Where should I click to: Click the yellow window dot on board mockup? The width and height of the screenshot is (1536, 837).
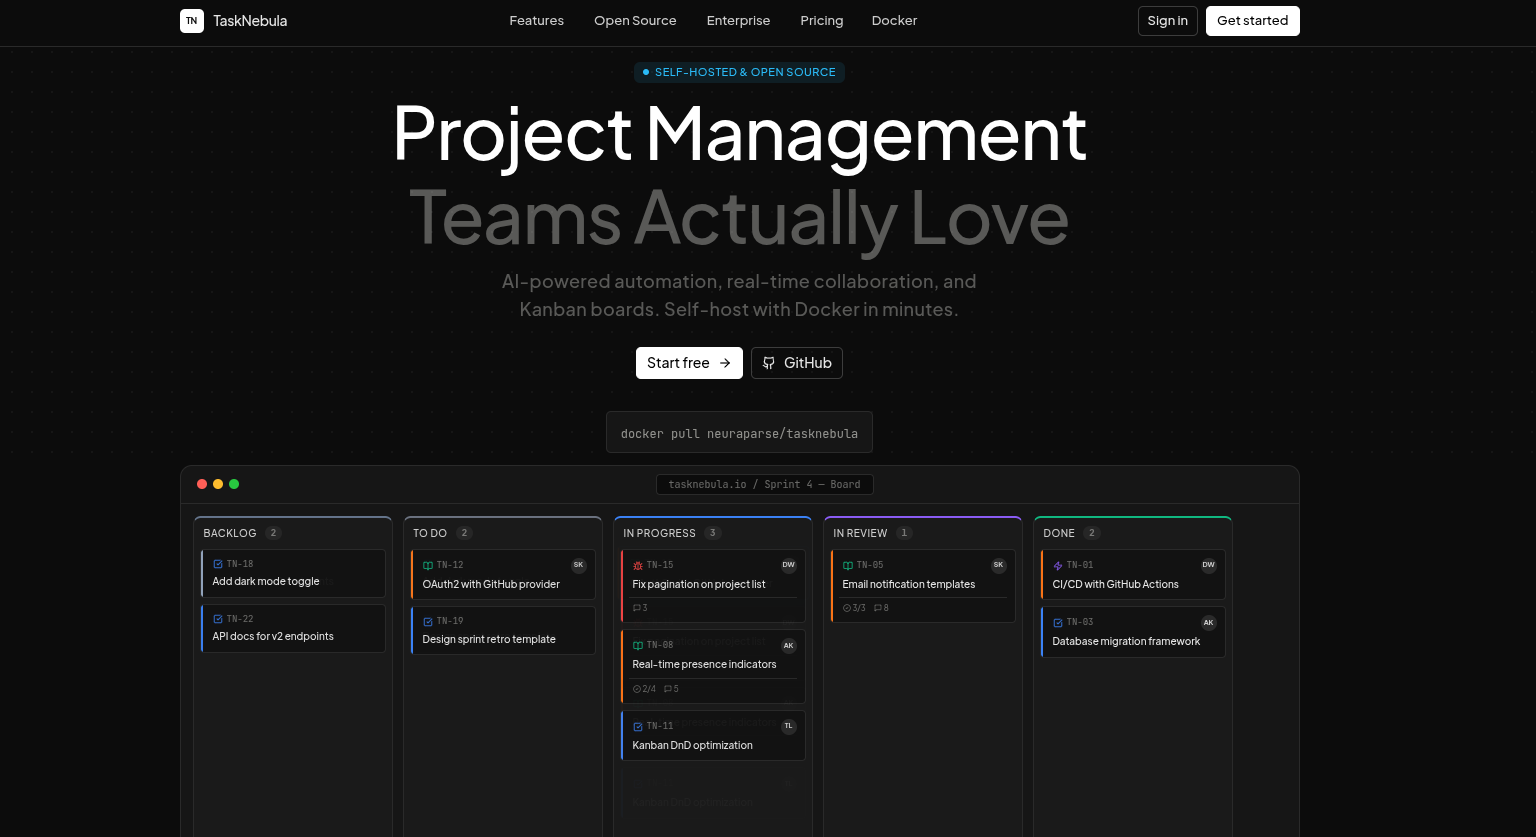tap(218, 484)
